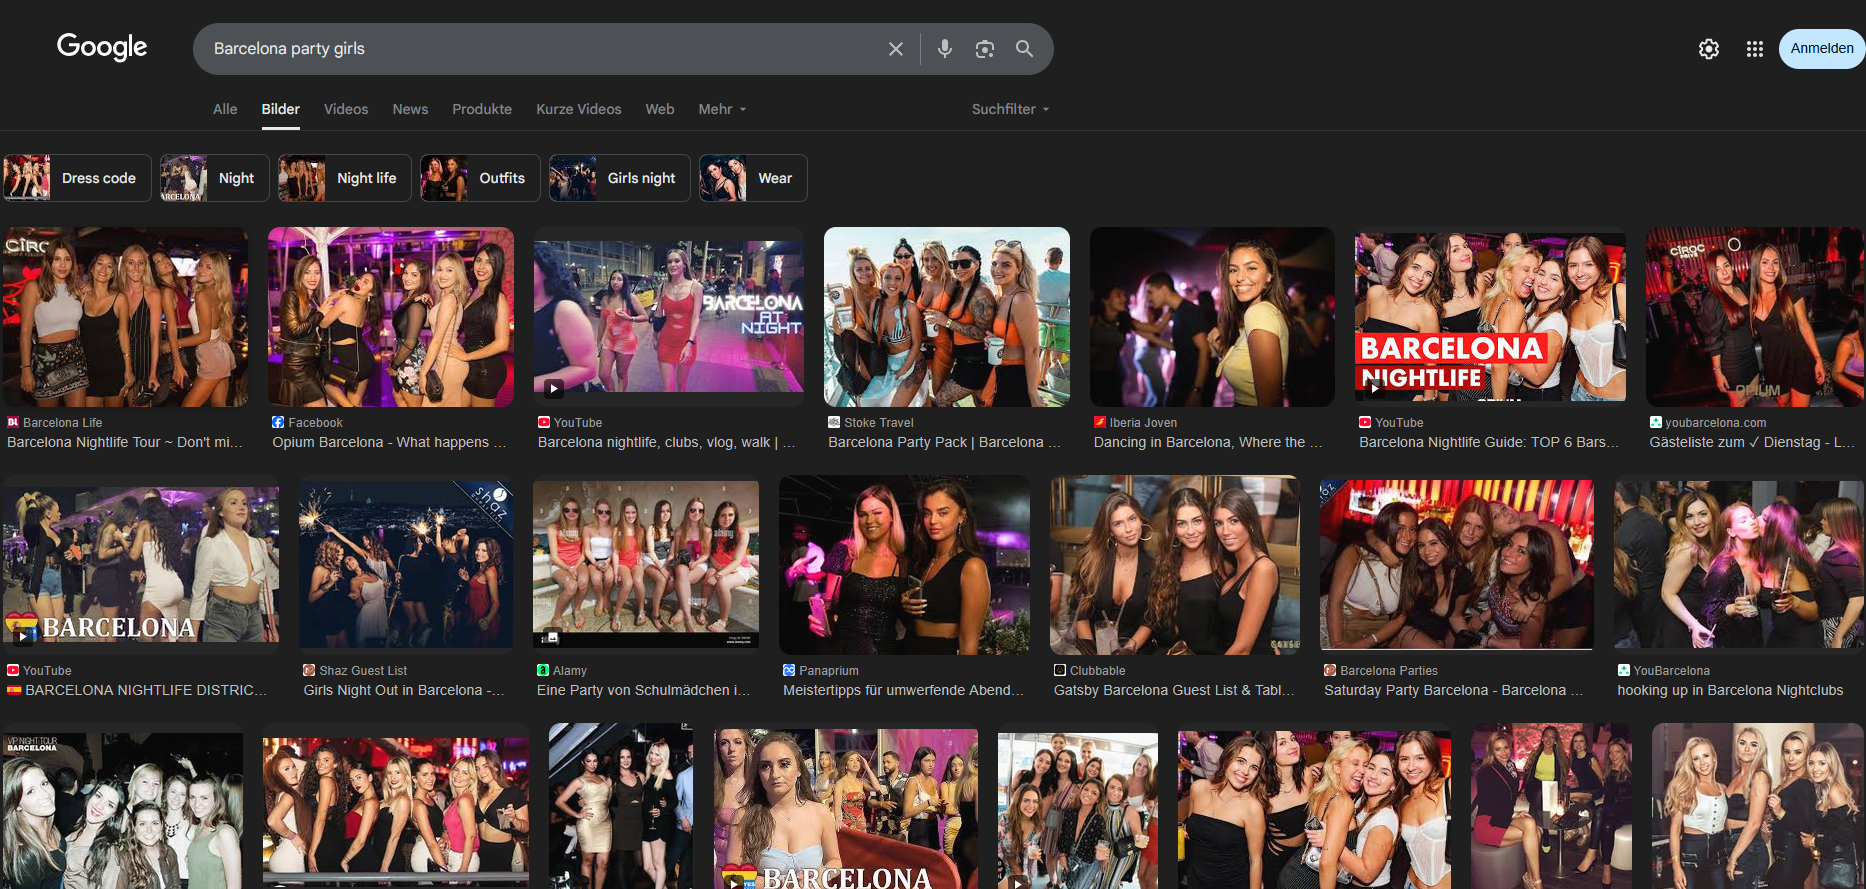Click the Anmelden sign-in button
Screen dimensions: 1866x889
(x=1822, y=49)
